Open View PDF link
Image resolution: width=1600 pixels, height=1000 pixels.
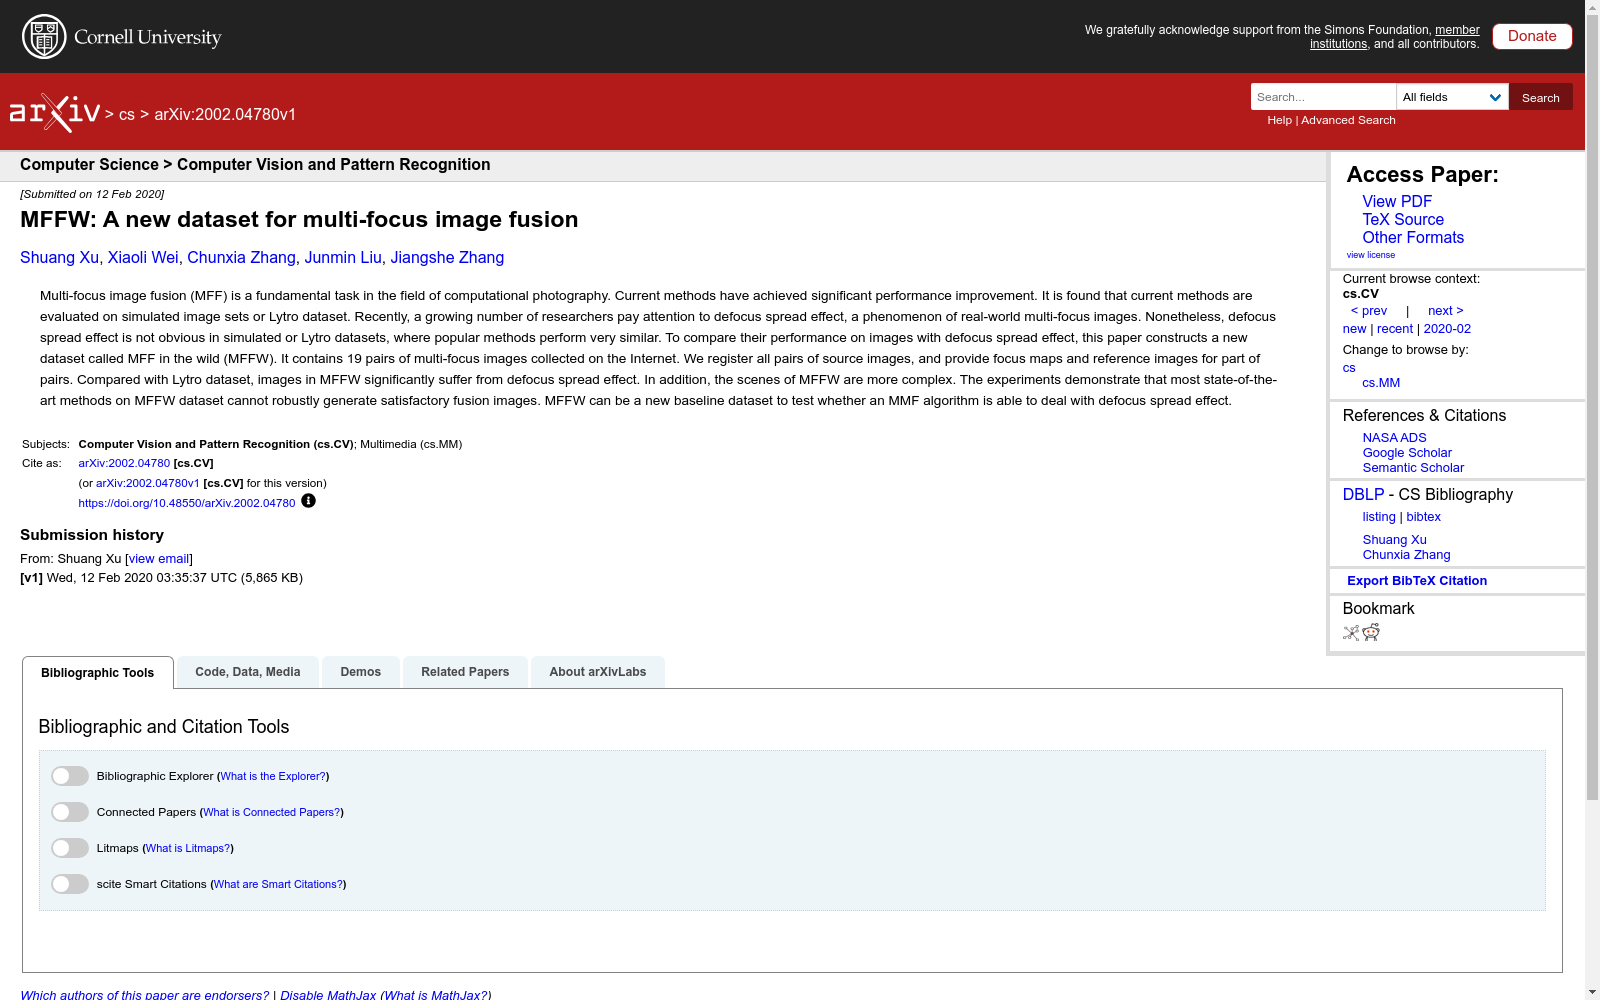tap(1397, 202)
